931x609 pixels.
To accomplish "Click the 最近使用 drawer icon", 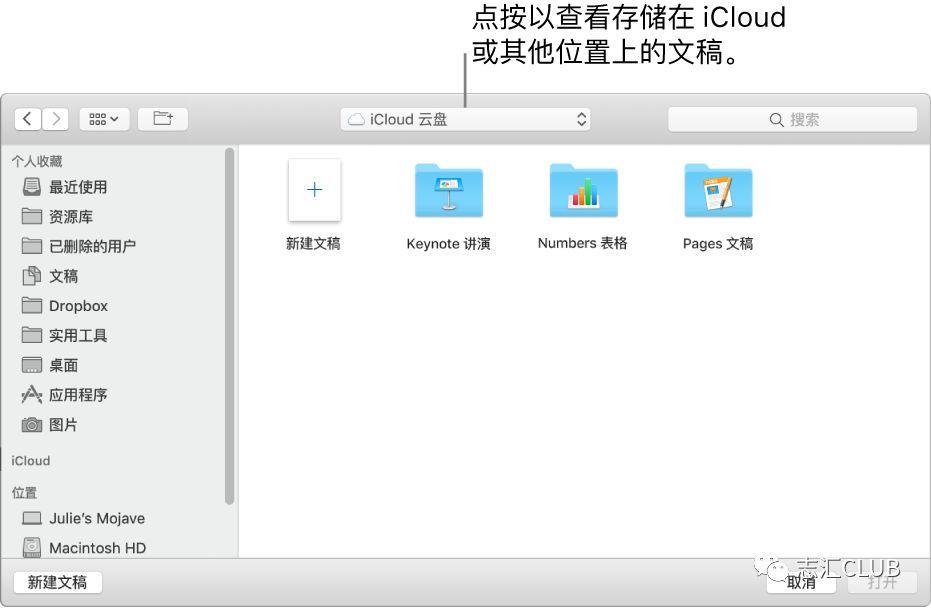I will pyautogui.click(x=31, y=187).
